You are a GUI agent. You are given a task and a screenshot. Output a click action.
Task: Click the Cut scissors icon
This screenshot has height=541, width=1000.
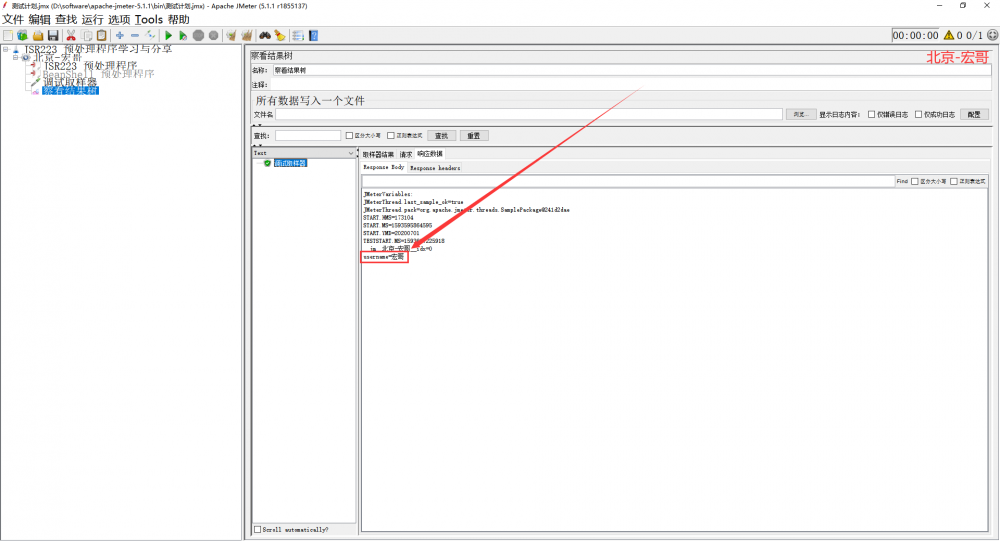tap(71, 36)
